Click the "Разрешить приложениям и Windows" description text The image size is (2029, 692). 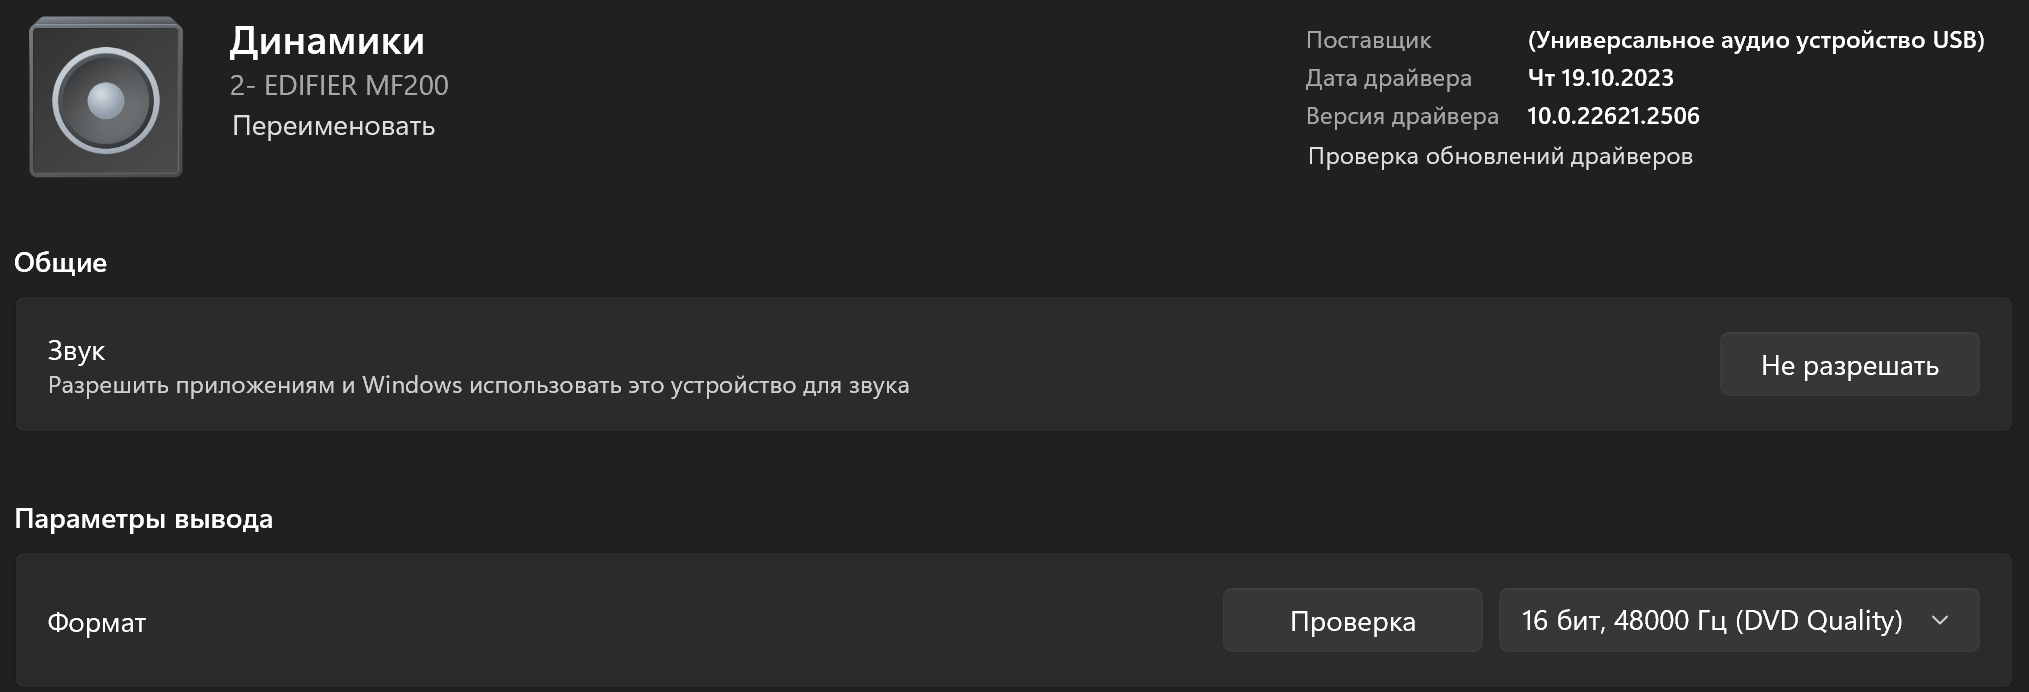point(478,385)
